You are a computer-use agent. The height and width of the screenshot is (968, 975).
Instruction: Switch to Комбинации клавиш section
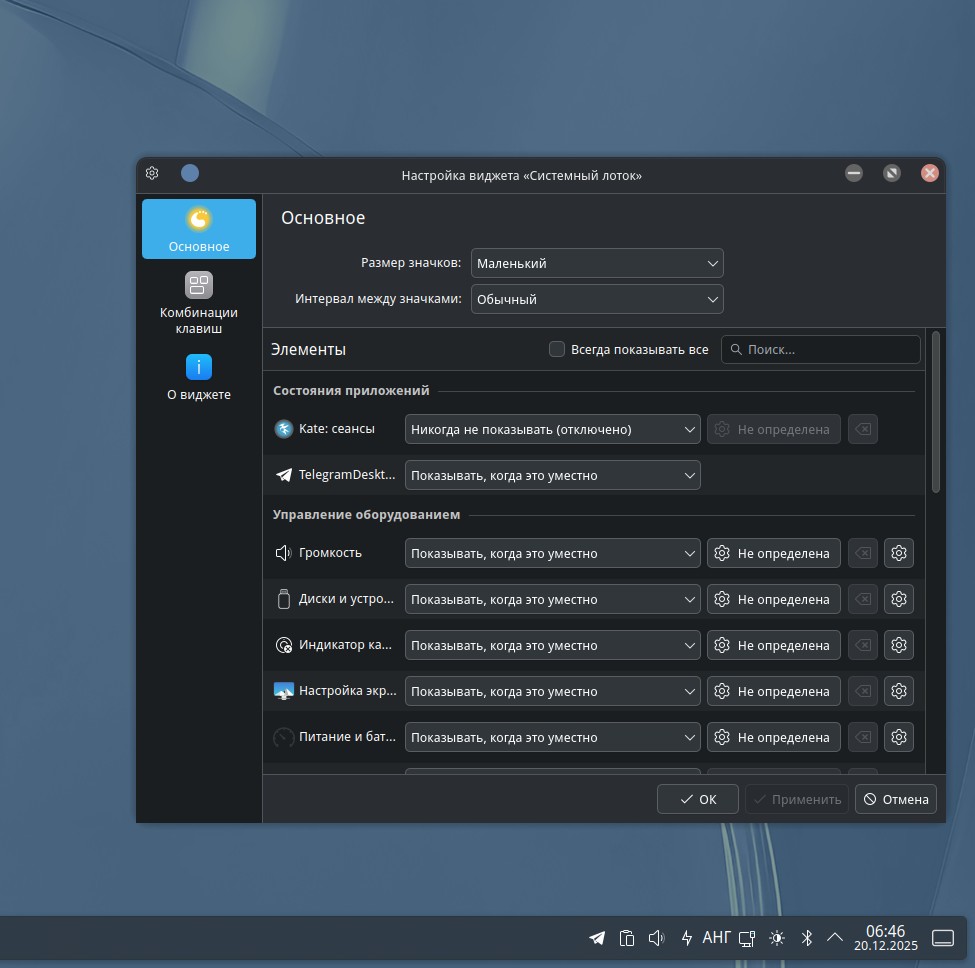click(x=199, y=302)
